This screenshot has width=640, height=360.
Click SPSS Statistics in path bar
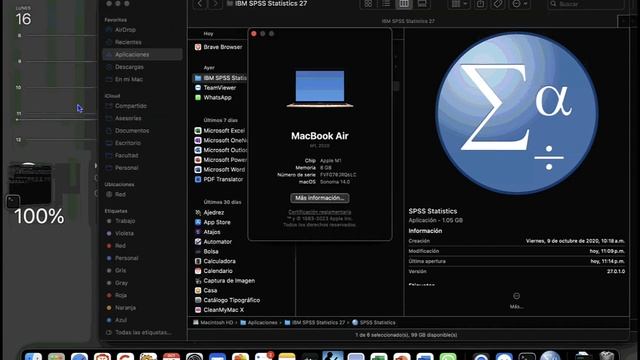(x=373, y=322)
